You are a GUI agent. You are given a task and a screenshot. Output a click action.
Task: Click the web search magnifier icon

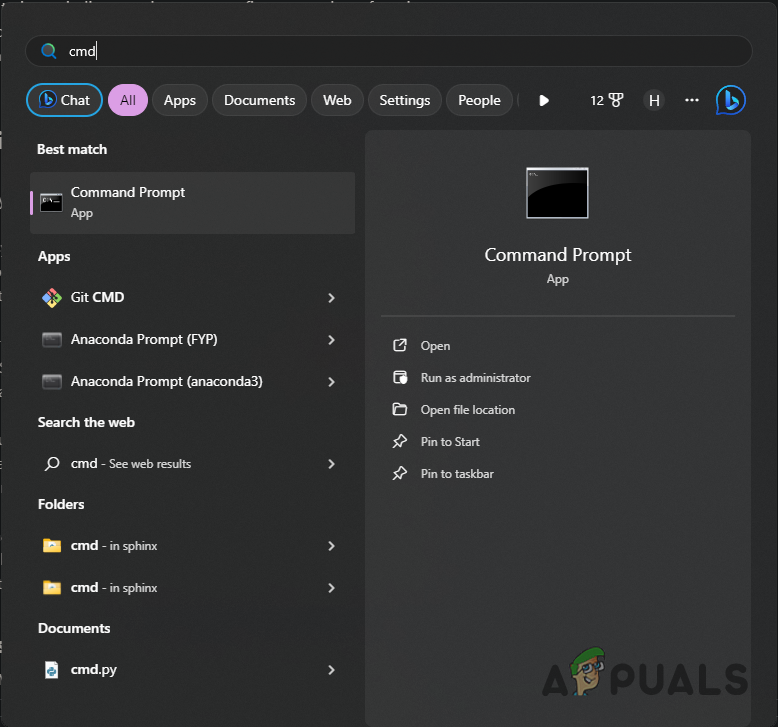click(52, 464)
